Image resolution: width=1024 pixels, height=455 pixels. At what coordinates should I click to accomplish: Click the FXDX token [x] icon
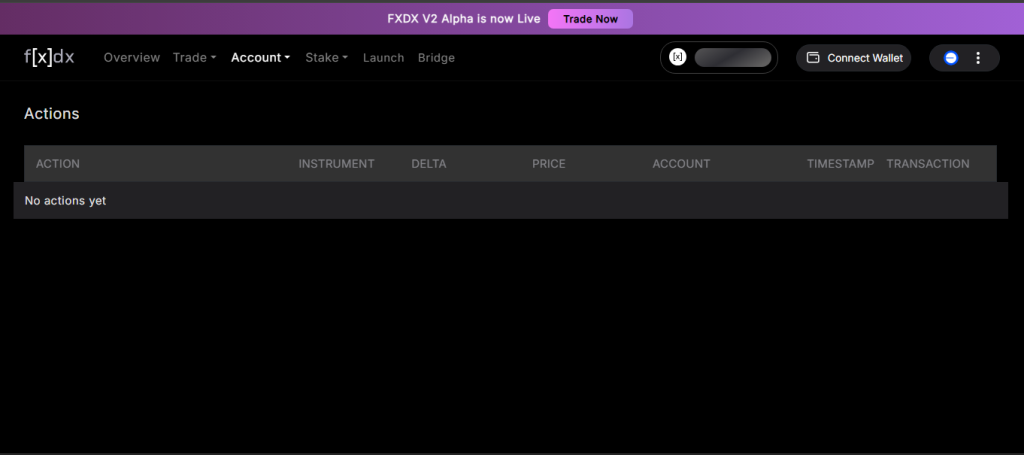[677, 58]
